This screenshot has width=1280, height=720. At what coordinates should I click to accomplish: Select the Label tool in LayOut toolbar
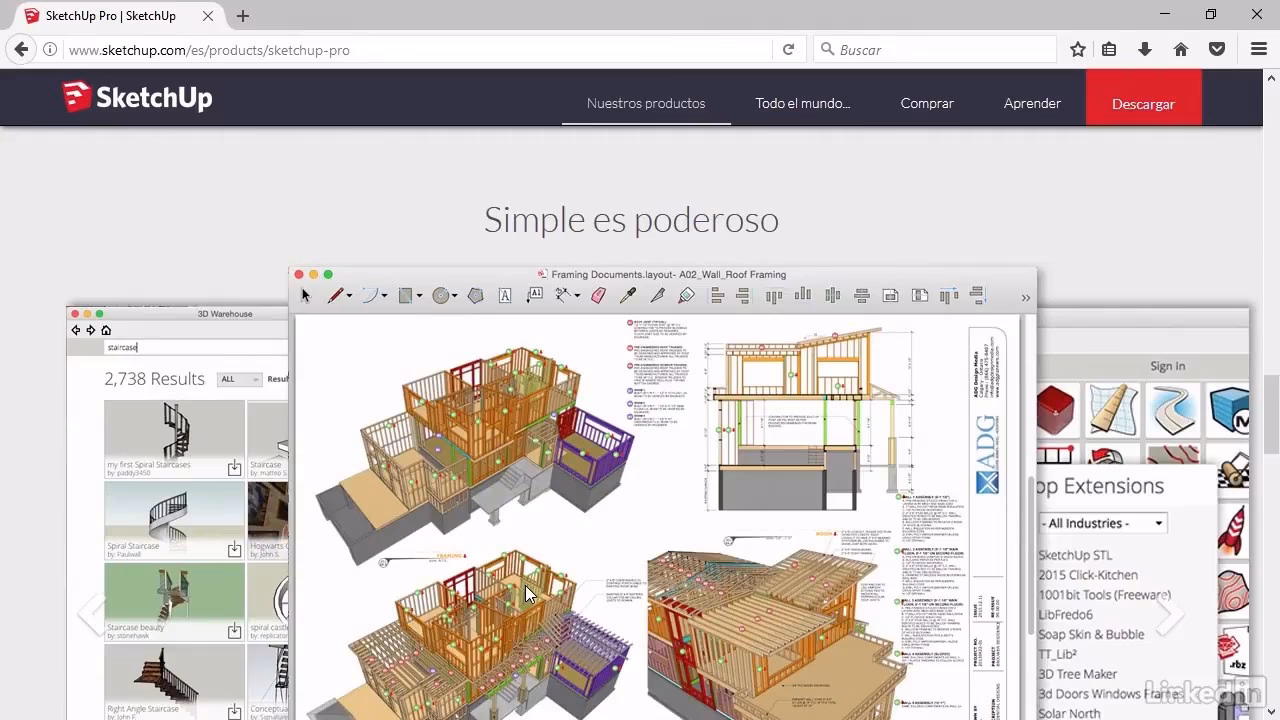pyautogui.click(x=533, y=295)
